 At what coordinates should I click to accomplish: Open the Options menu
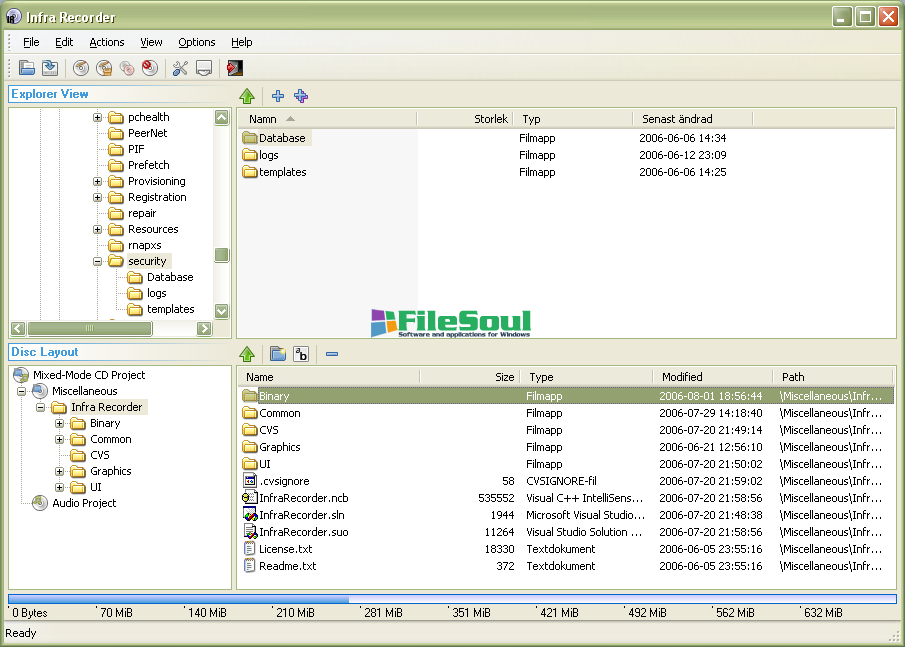coord(196,42)
